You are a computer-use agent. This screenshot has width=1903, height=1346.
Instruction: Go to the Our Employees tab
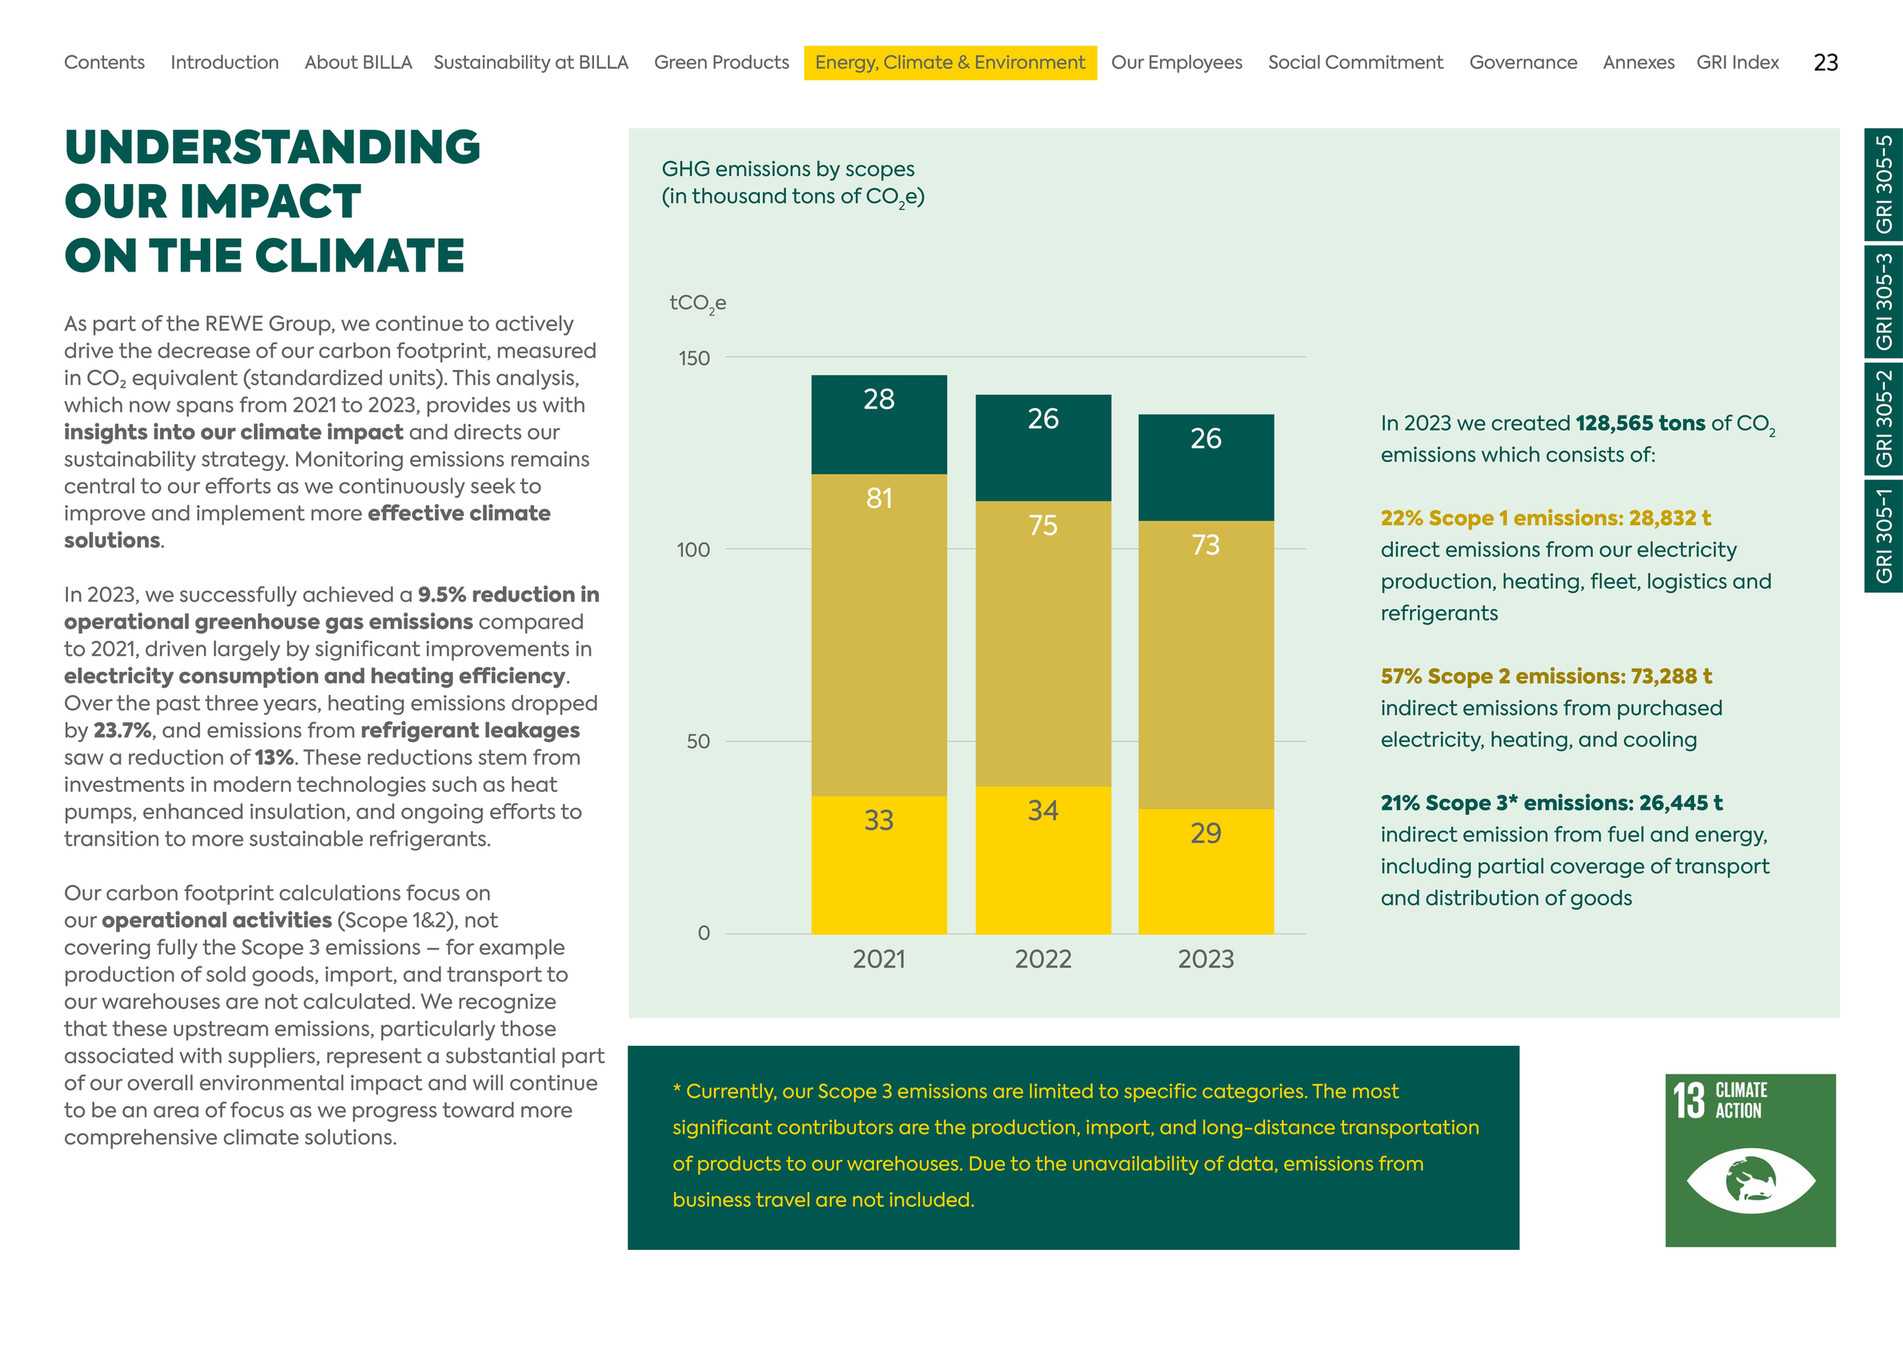[x=1177, y=62]
